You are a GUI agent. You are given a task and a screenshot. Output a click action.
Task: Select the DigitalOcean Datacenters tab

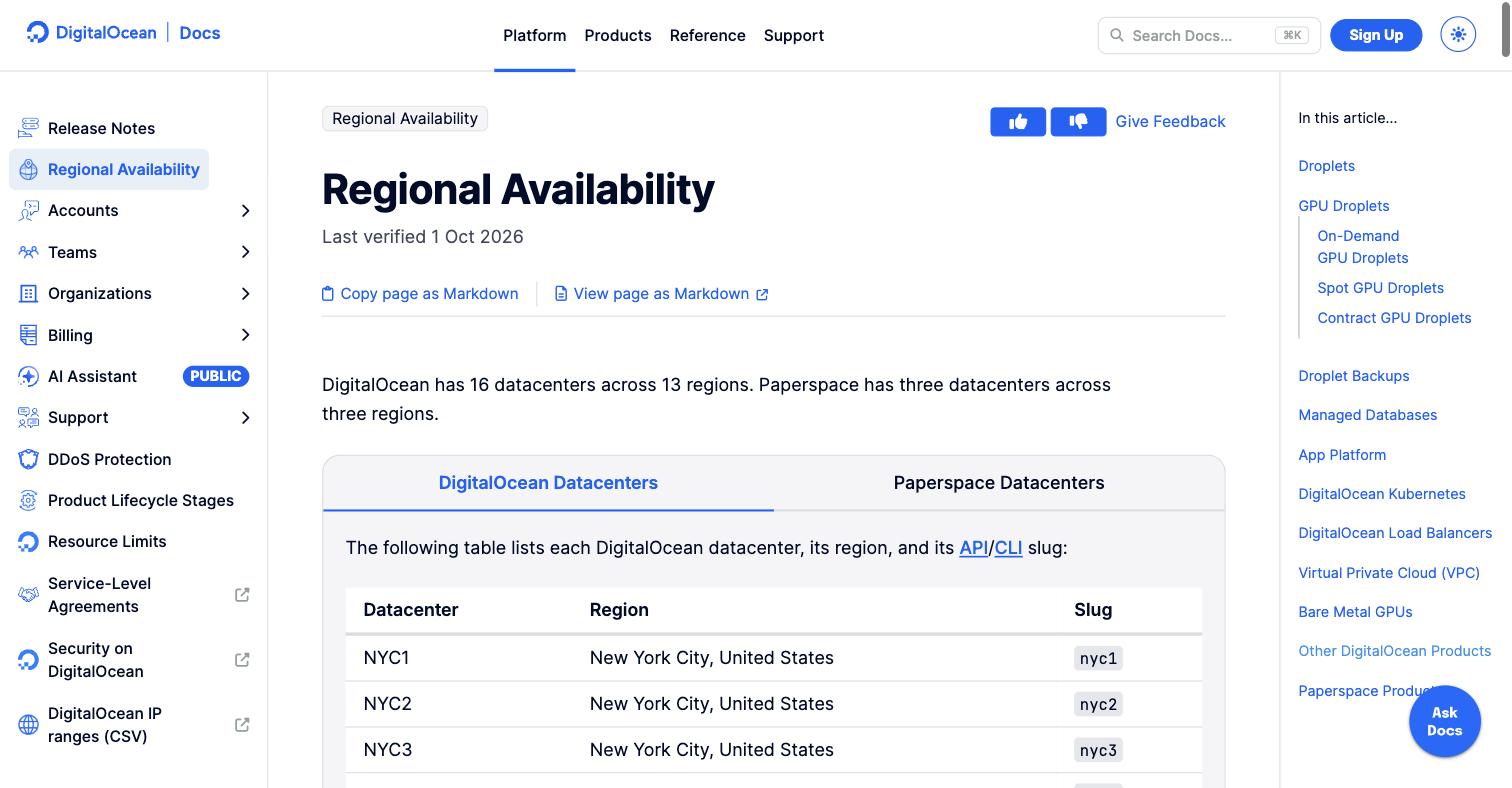pyautogui.click(x=548, y=483)
